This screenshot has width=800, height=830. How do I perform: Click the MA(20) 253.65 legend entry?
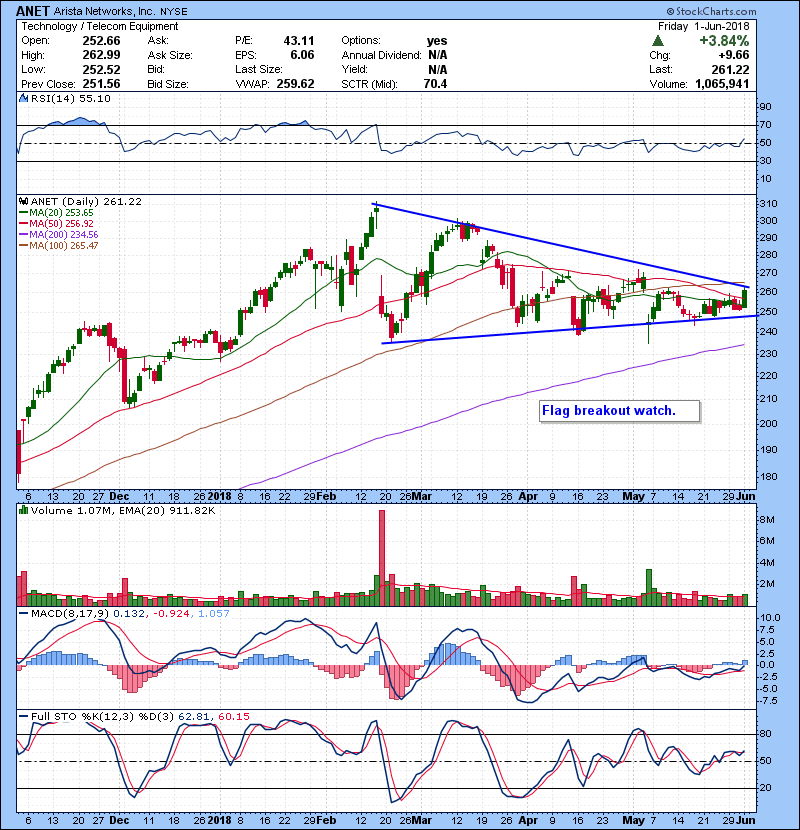click(x=56, y=213)
